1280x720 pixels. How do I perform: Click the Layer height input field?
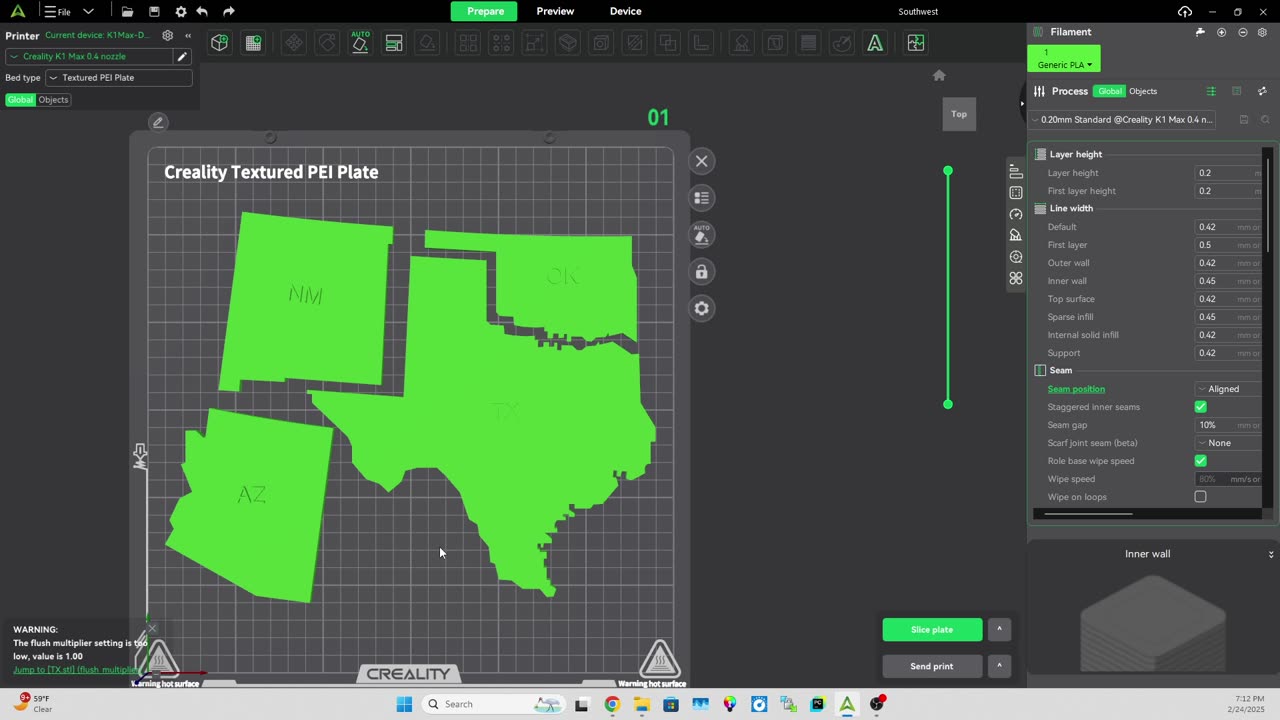tap(1229, 173)
